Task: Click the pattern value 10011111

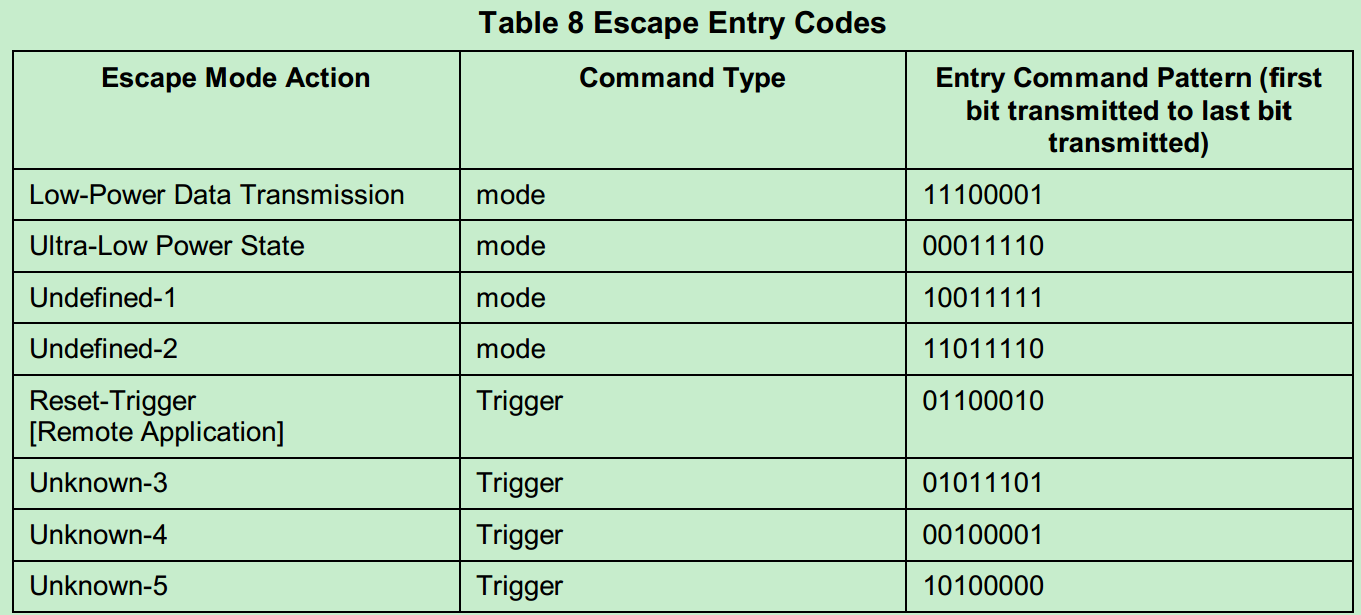Action: tap(983, 298)
